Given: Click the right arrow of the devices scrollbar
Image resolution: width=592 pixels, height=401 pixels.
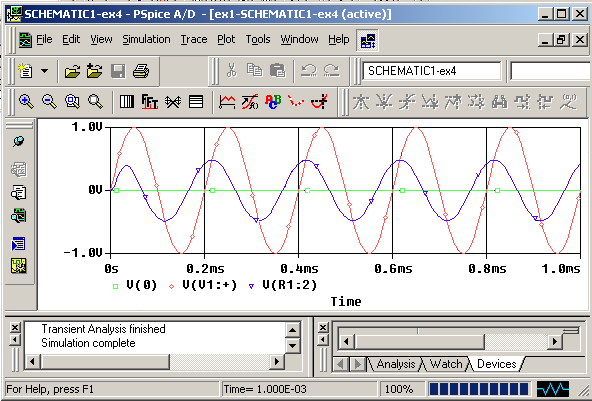Looking at the screenshot, I should tap(554, 342).
